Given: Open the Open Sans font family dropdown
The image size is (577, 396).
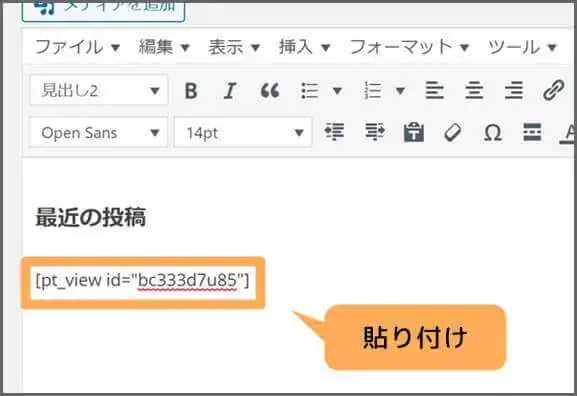Looking at the screenshot, I should tap(99, 132).
